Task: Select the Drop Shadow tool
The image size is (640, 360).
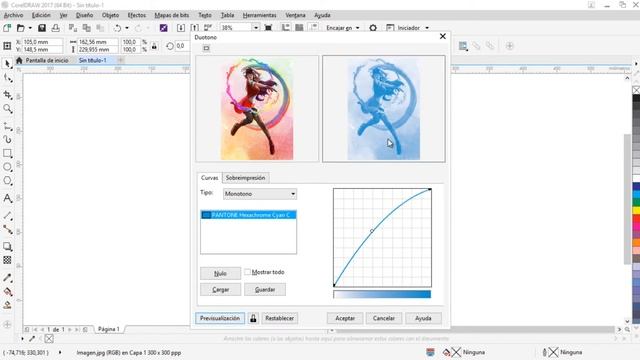Action: click(x=7, y=247)
